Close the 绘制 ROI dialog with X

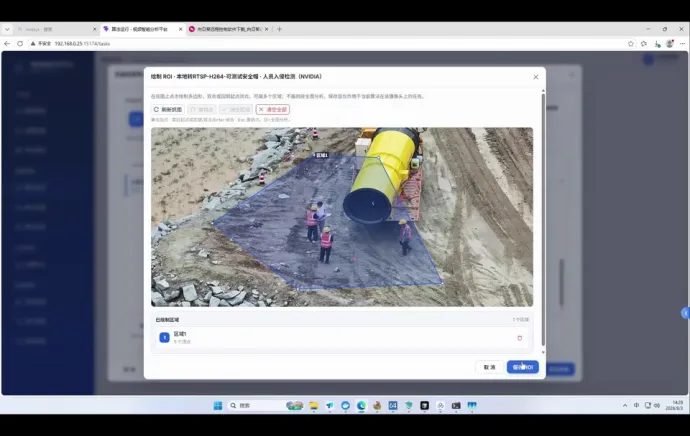pyautogui.click(x=536, y=77)
